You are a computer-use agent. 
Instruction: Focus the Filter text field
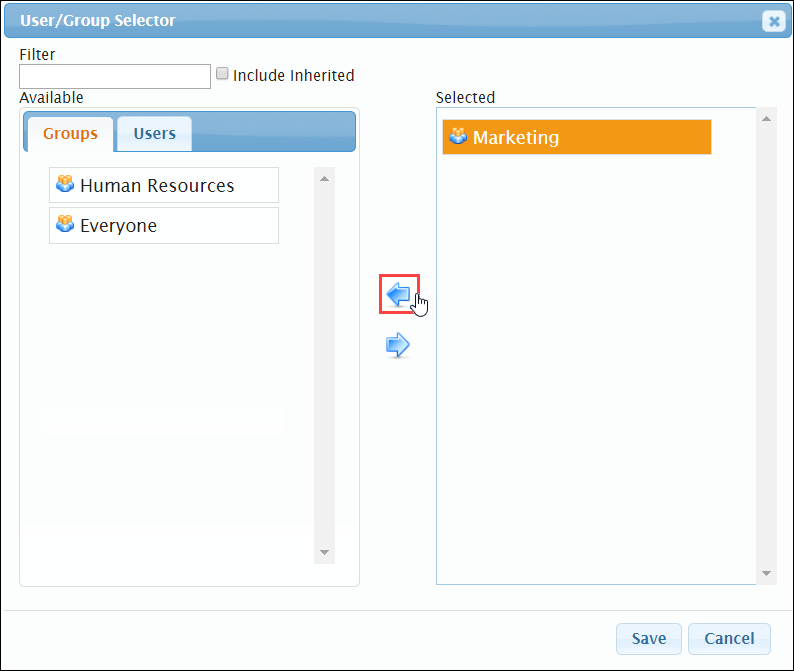tap(115, 76)
